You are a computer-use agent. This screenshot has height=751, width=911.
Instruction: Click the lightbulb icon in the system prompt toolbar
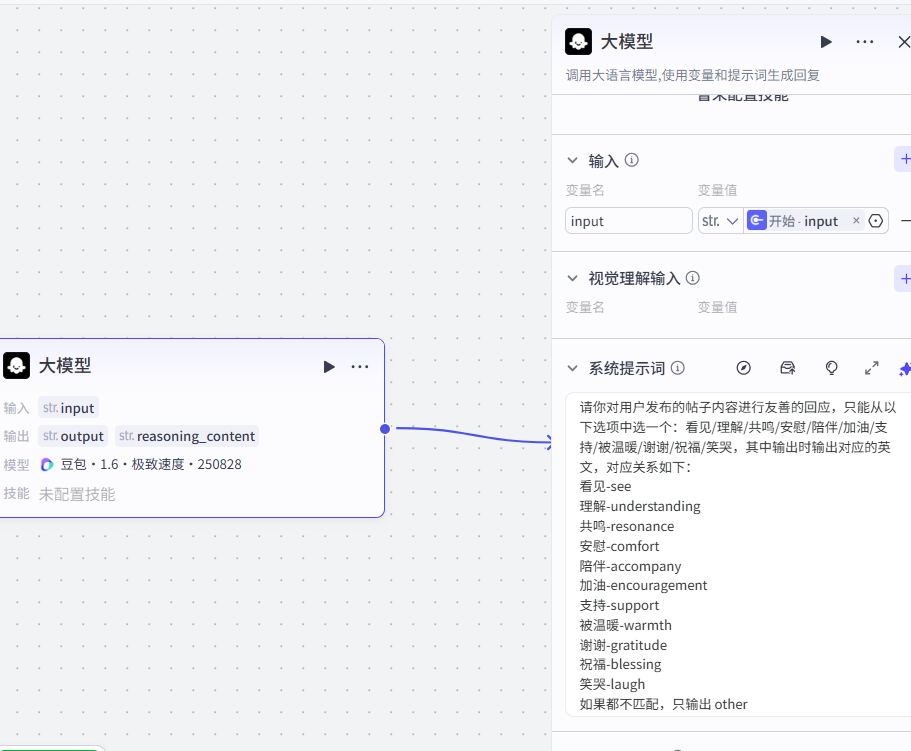[831, 368]
